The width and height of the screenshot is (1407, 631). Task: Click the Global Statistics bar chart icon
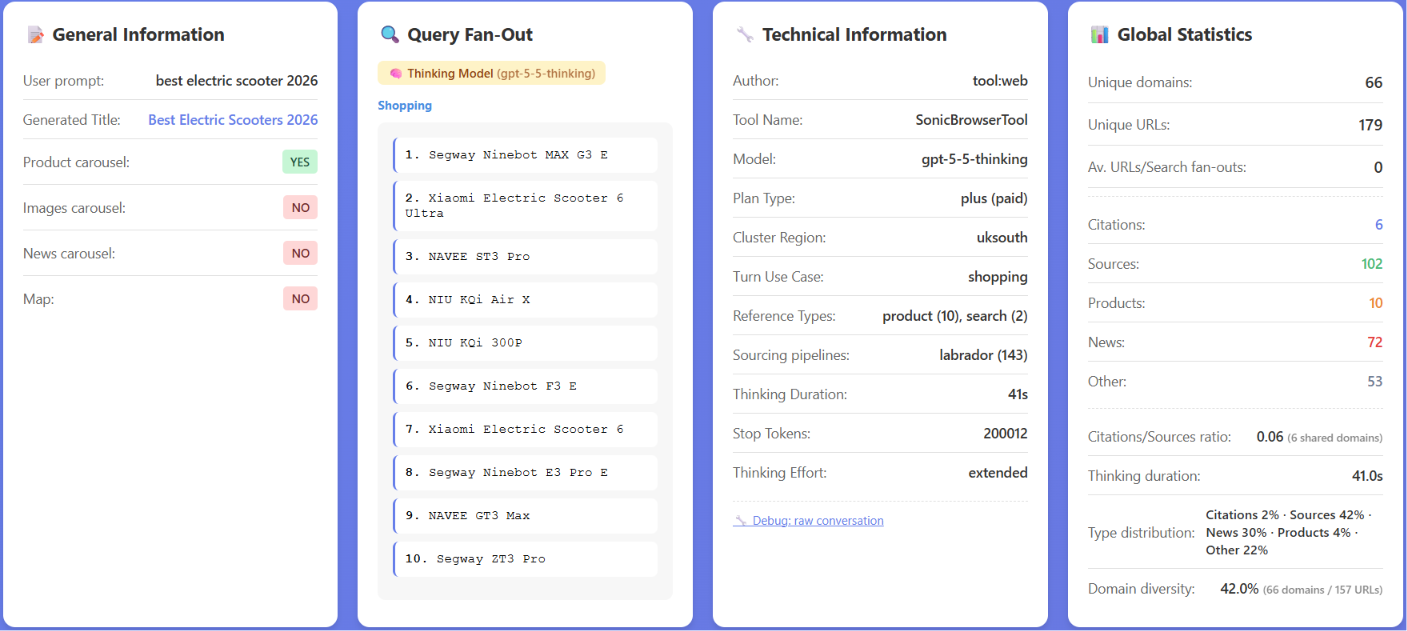[1100, 35]
